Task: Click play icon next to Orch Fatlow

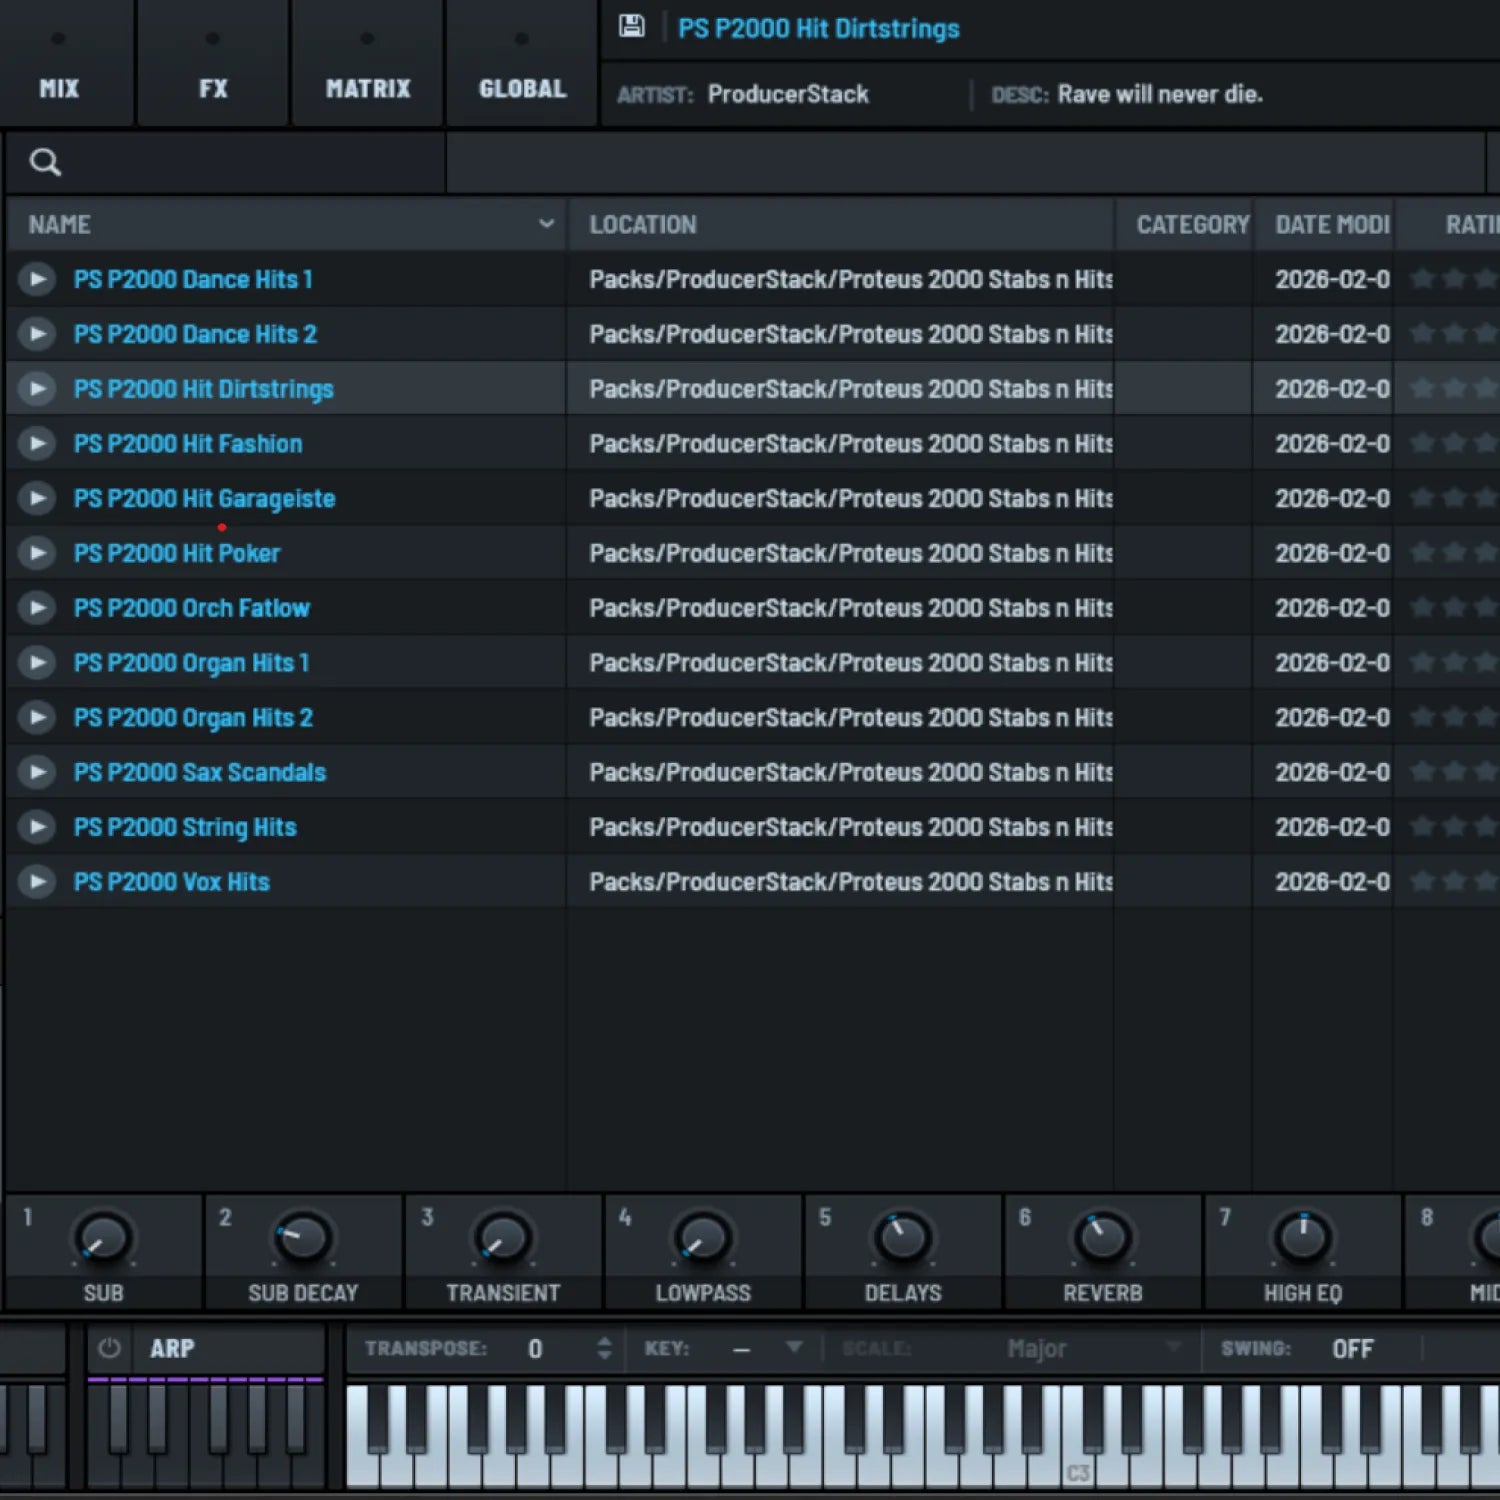Action: [x=37, y=608]
